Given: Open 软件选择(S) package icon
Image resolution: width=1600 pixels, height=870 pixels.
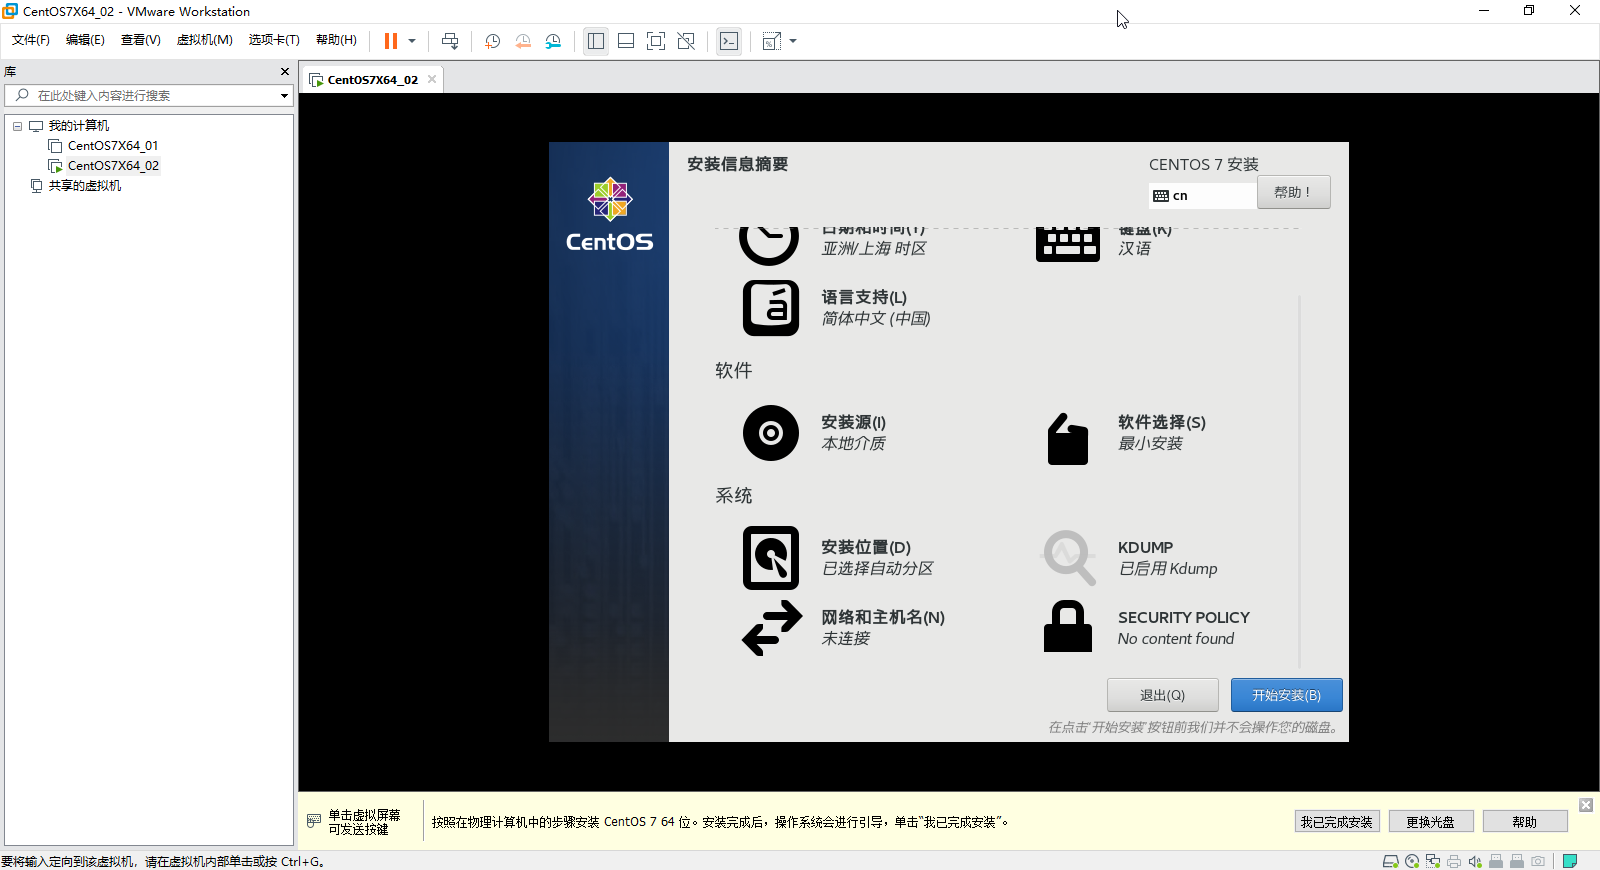Looking at the screenshot, I should 1068,439.
